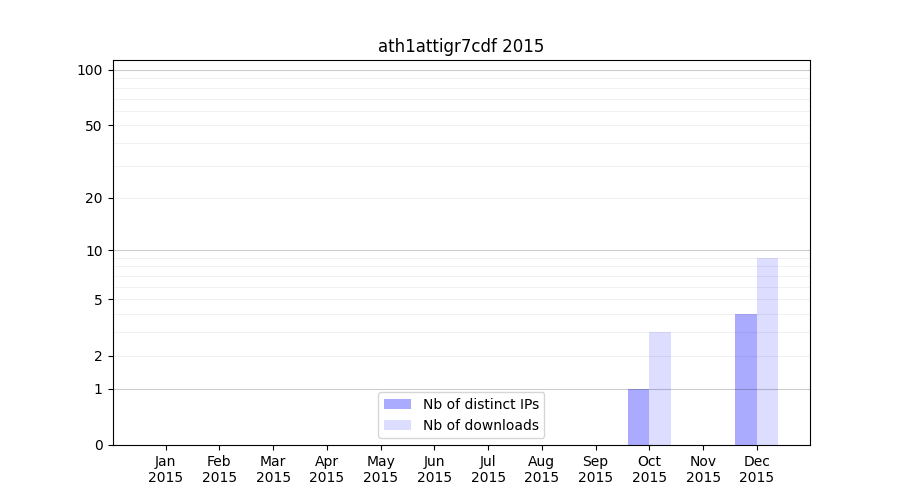The image size is (900, 500).
Task: Click the 'Jan 2015' x-axis label
Action: [x=166, y=469]
